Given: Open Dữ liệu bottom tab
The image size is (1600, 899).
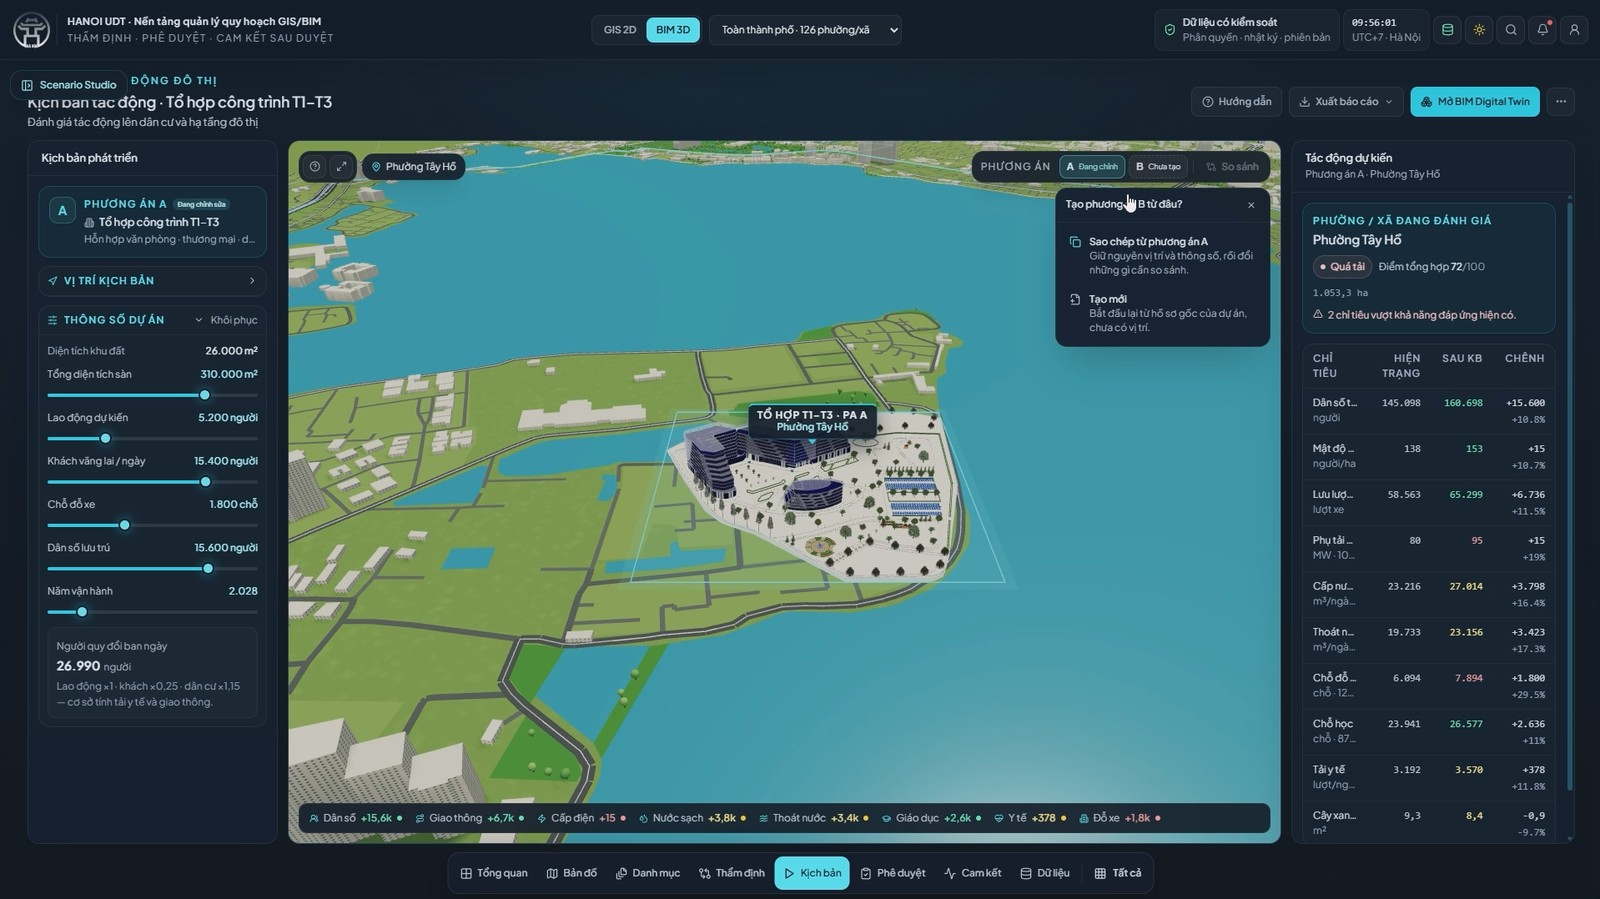Looking at the screenshot, I should (x=1045, y=873).
